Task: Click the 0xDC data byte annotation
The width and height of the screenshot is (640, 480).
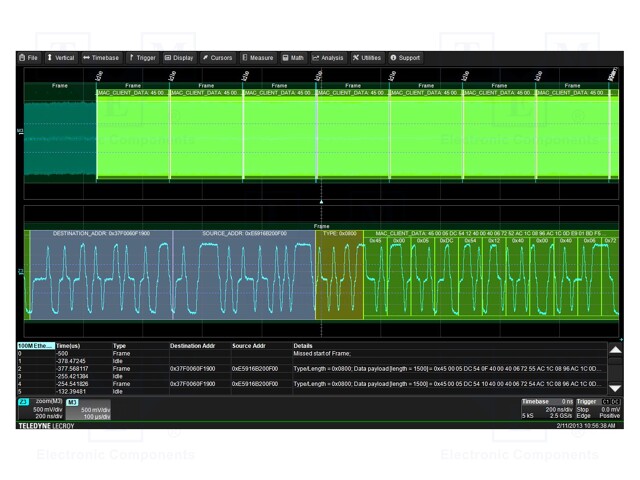Action: (x=447, y=241)
